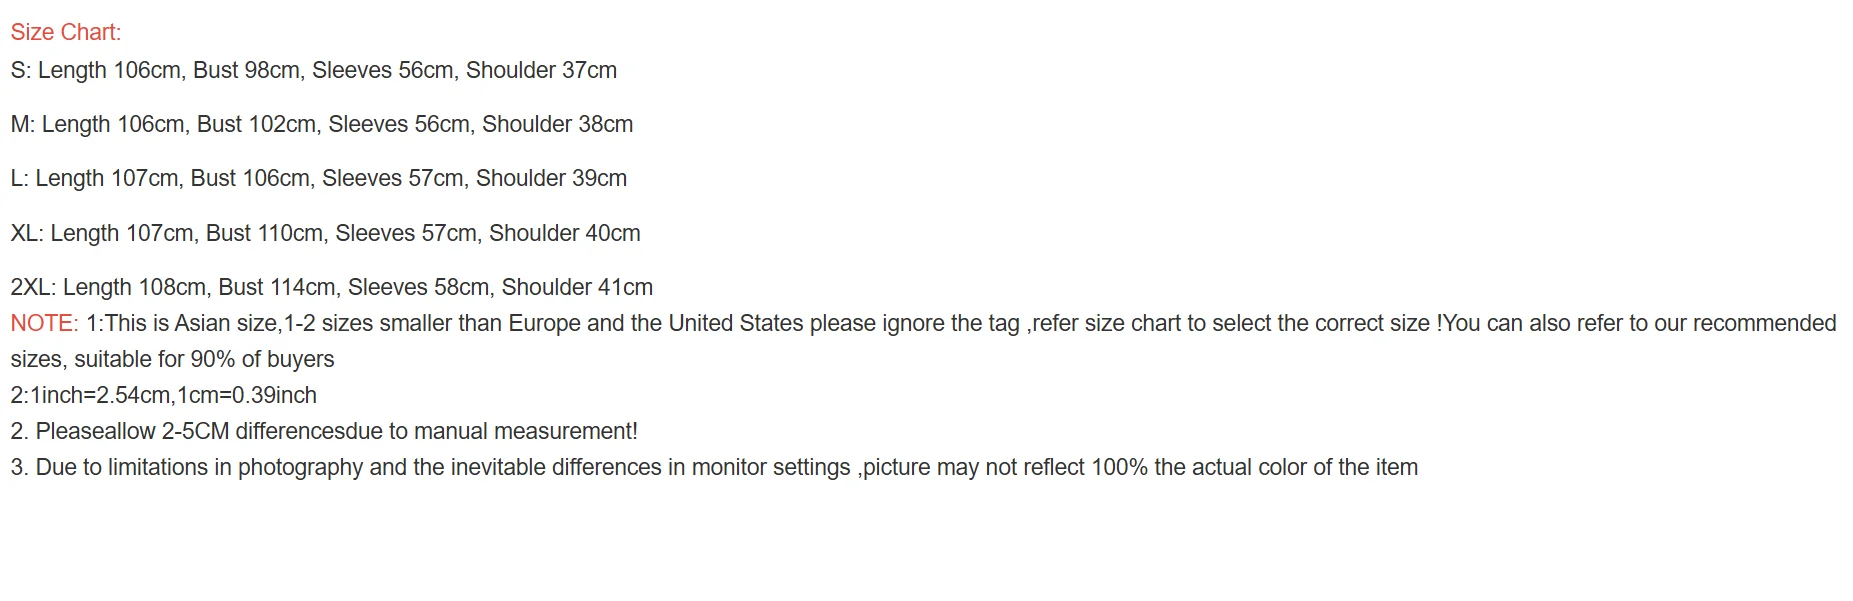This screenshot has height=601, width=1853.
Task: Click the 2XL size label in the chart
Action: pyautogui.click(x=32, y=287)
